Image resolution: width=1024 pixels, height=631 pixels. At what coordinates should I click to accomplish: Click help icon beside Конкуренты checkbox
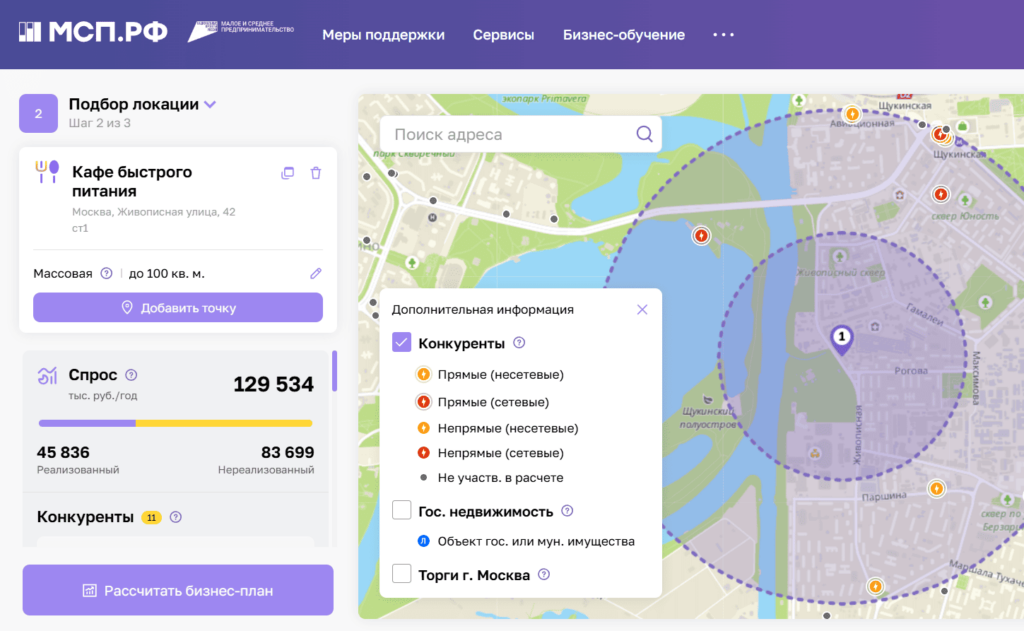(x=519, y=343)
